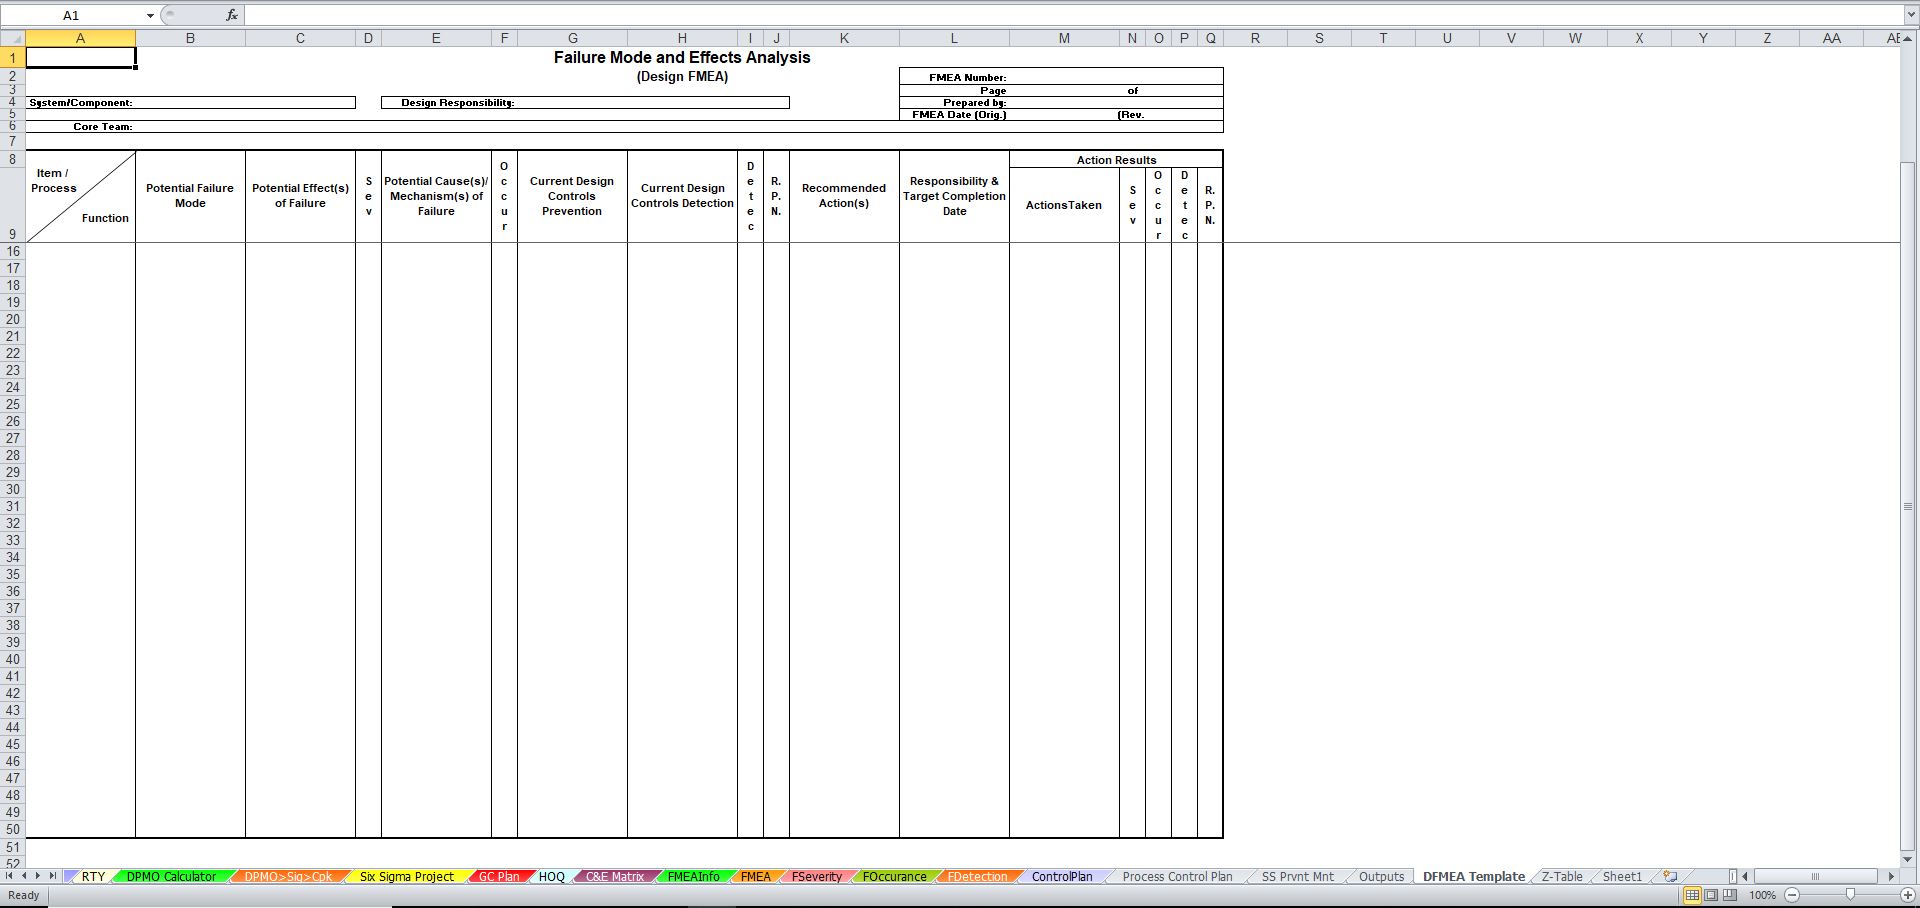Click the Name Box showing A1

[x=71, y=15]
